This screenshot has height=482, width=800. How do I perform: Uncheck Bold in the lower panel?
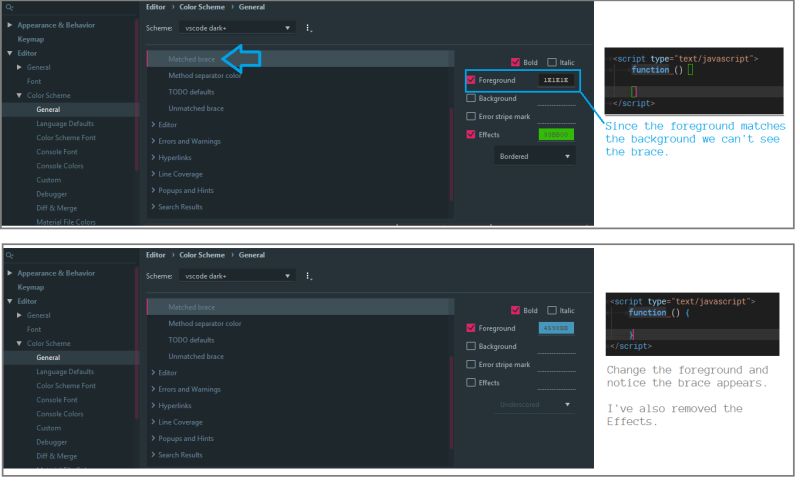(515, 310)
